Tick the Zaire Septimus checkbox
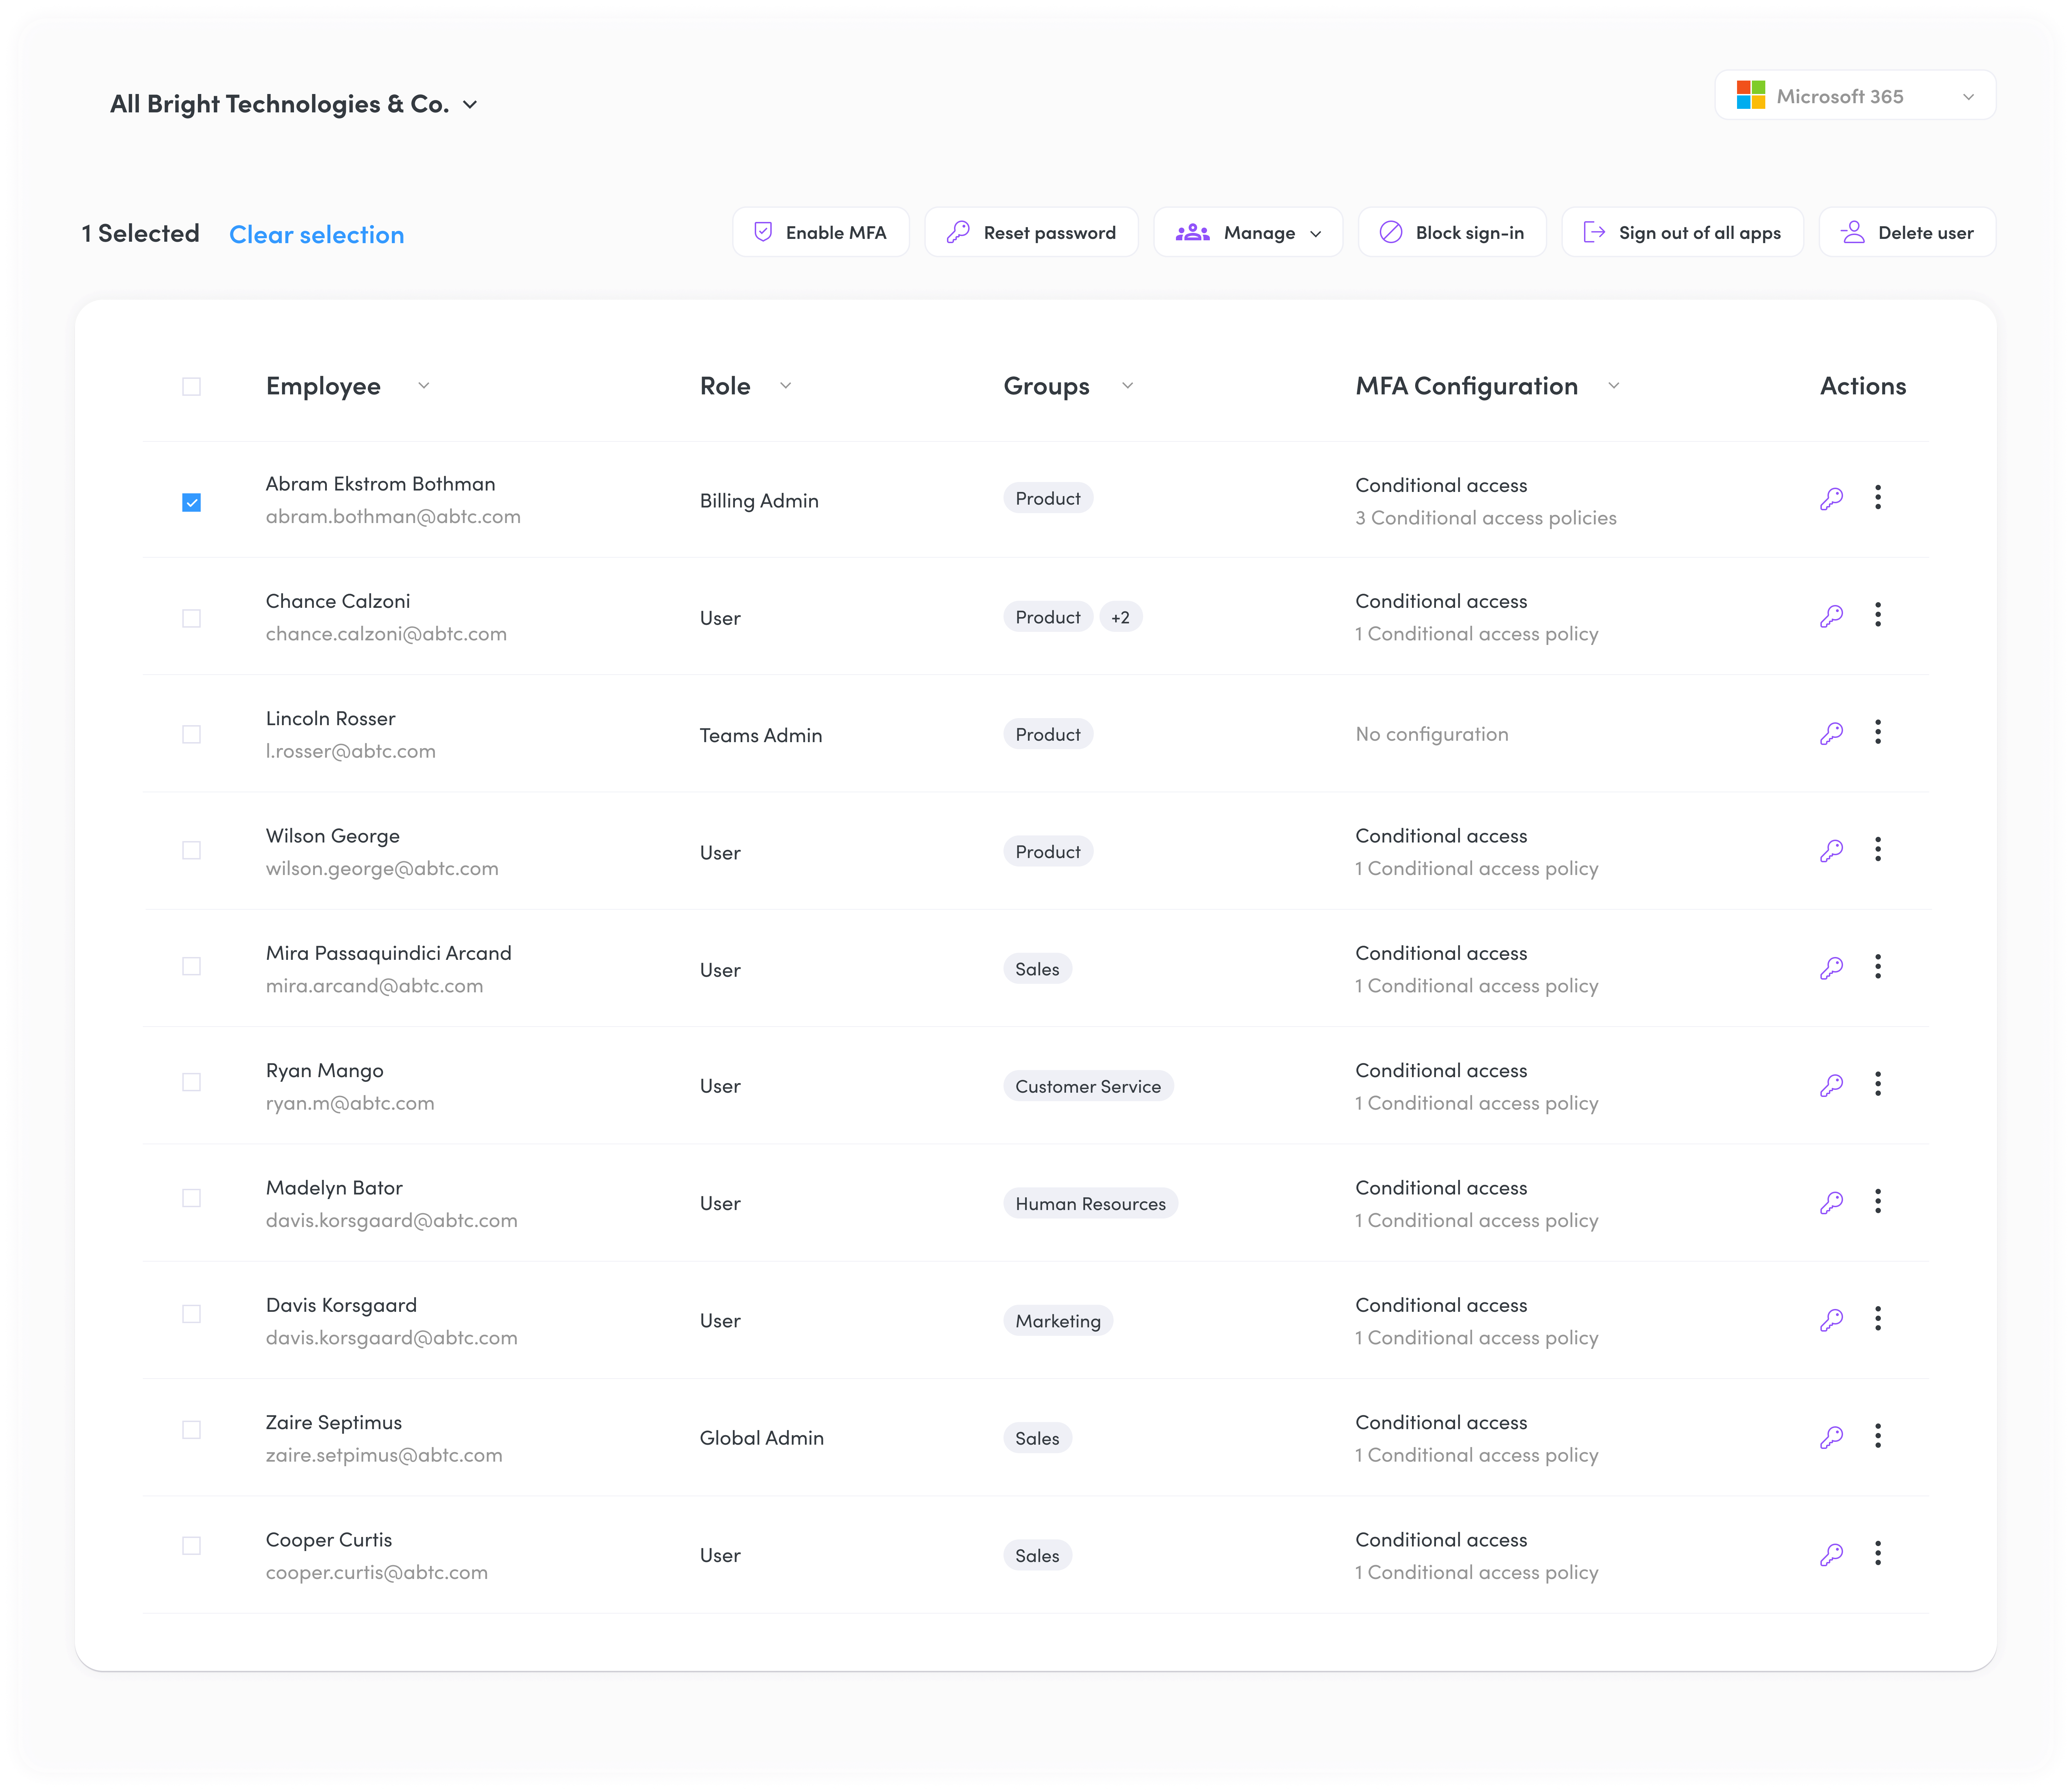The image size is (2072, 1791). point(192,1430)
